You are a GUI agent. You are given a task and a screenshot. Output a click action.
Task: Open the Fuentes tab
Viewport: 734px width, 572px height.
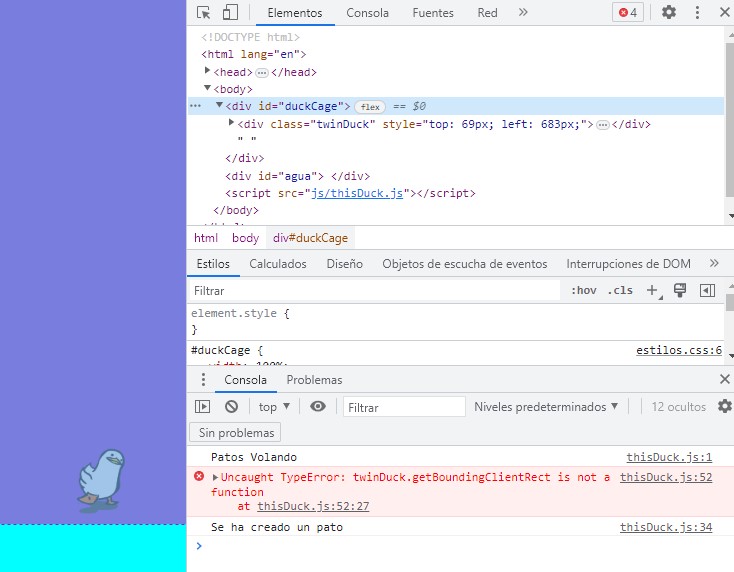click(x=433, y=13)
